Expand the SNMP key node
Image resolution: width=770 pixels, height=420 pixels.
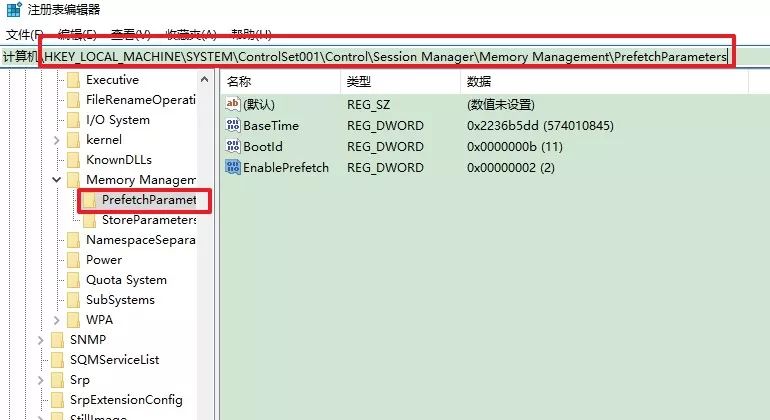(x=41, y=340)
